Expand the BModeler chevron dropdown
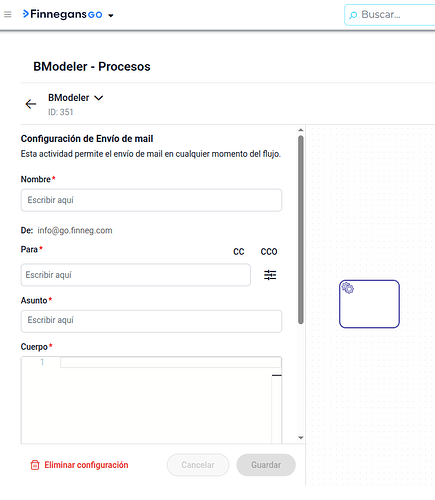 [x=99, y=98]
